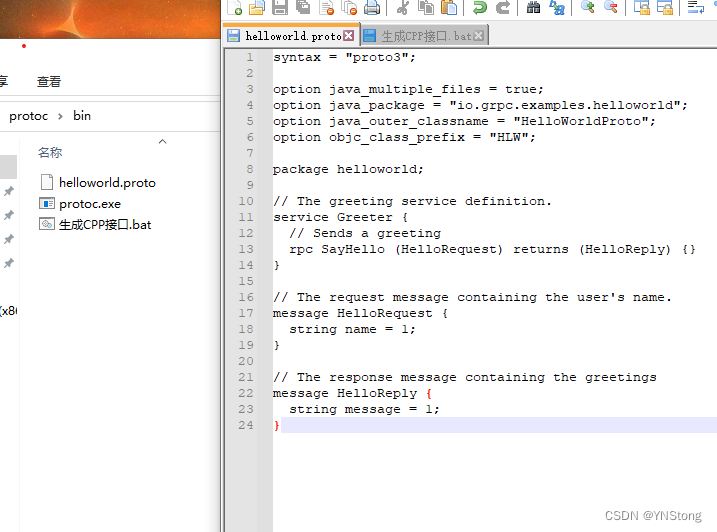717x532 pixels.
Task: Click the 'service Greeter {' line
Action: tap(340, 217)
